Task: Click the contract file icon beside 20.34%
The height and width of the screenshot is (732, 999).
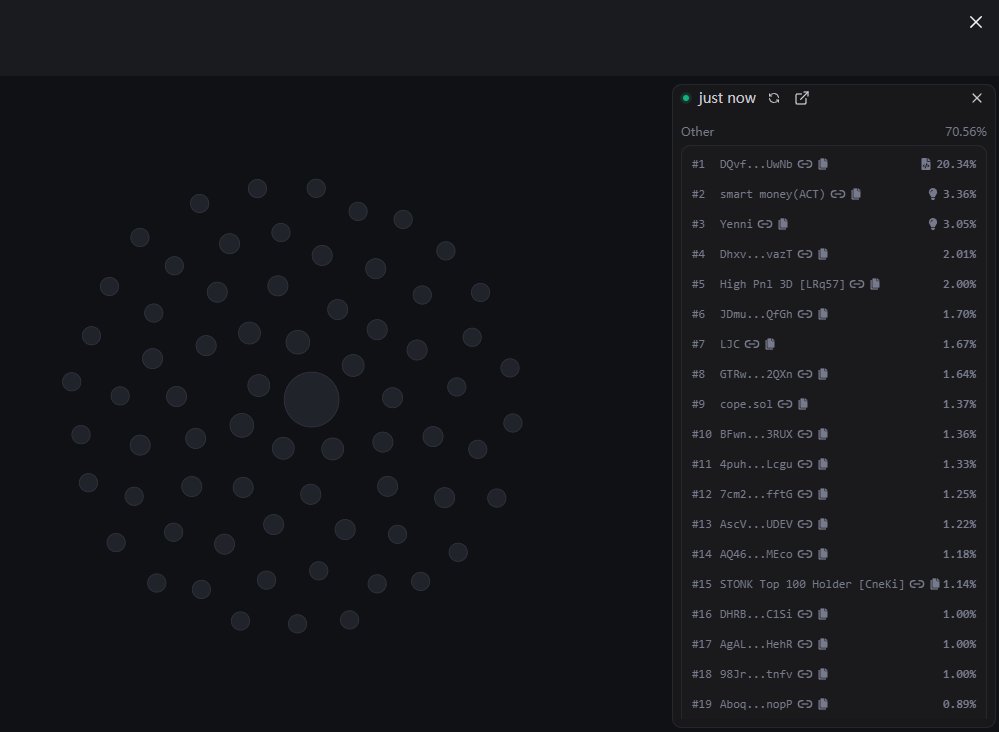Action: point(926,164)
